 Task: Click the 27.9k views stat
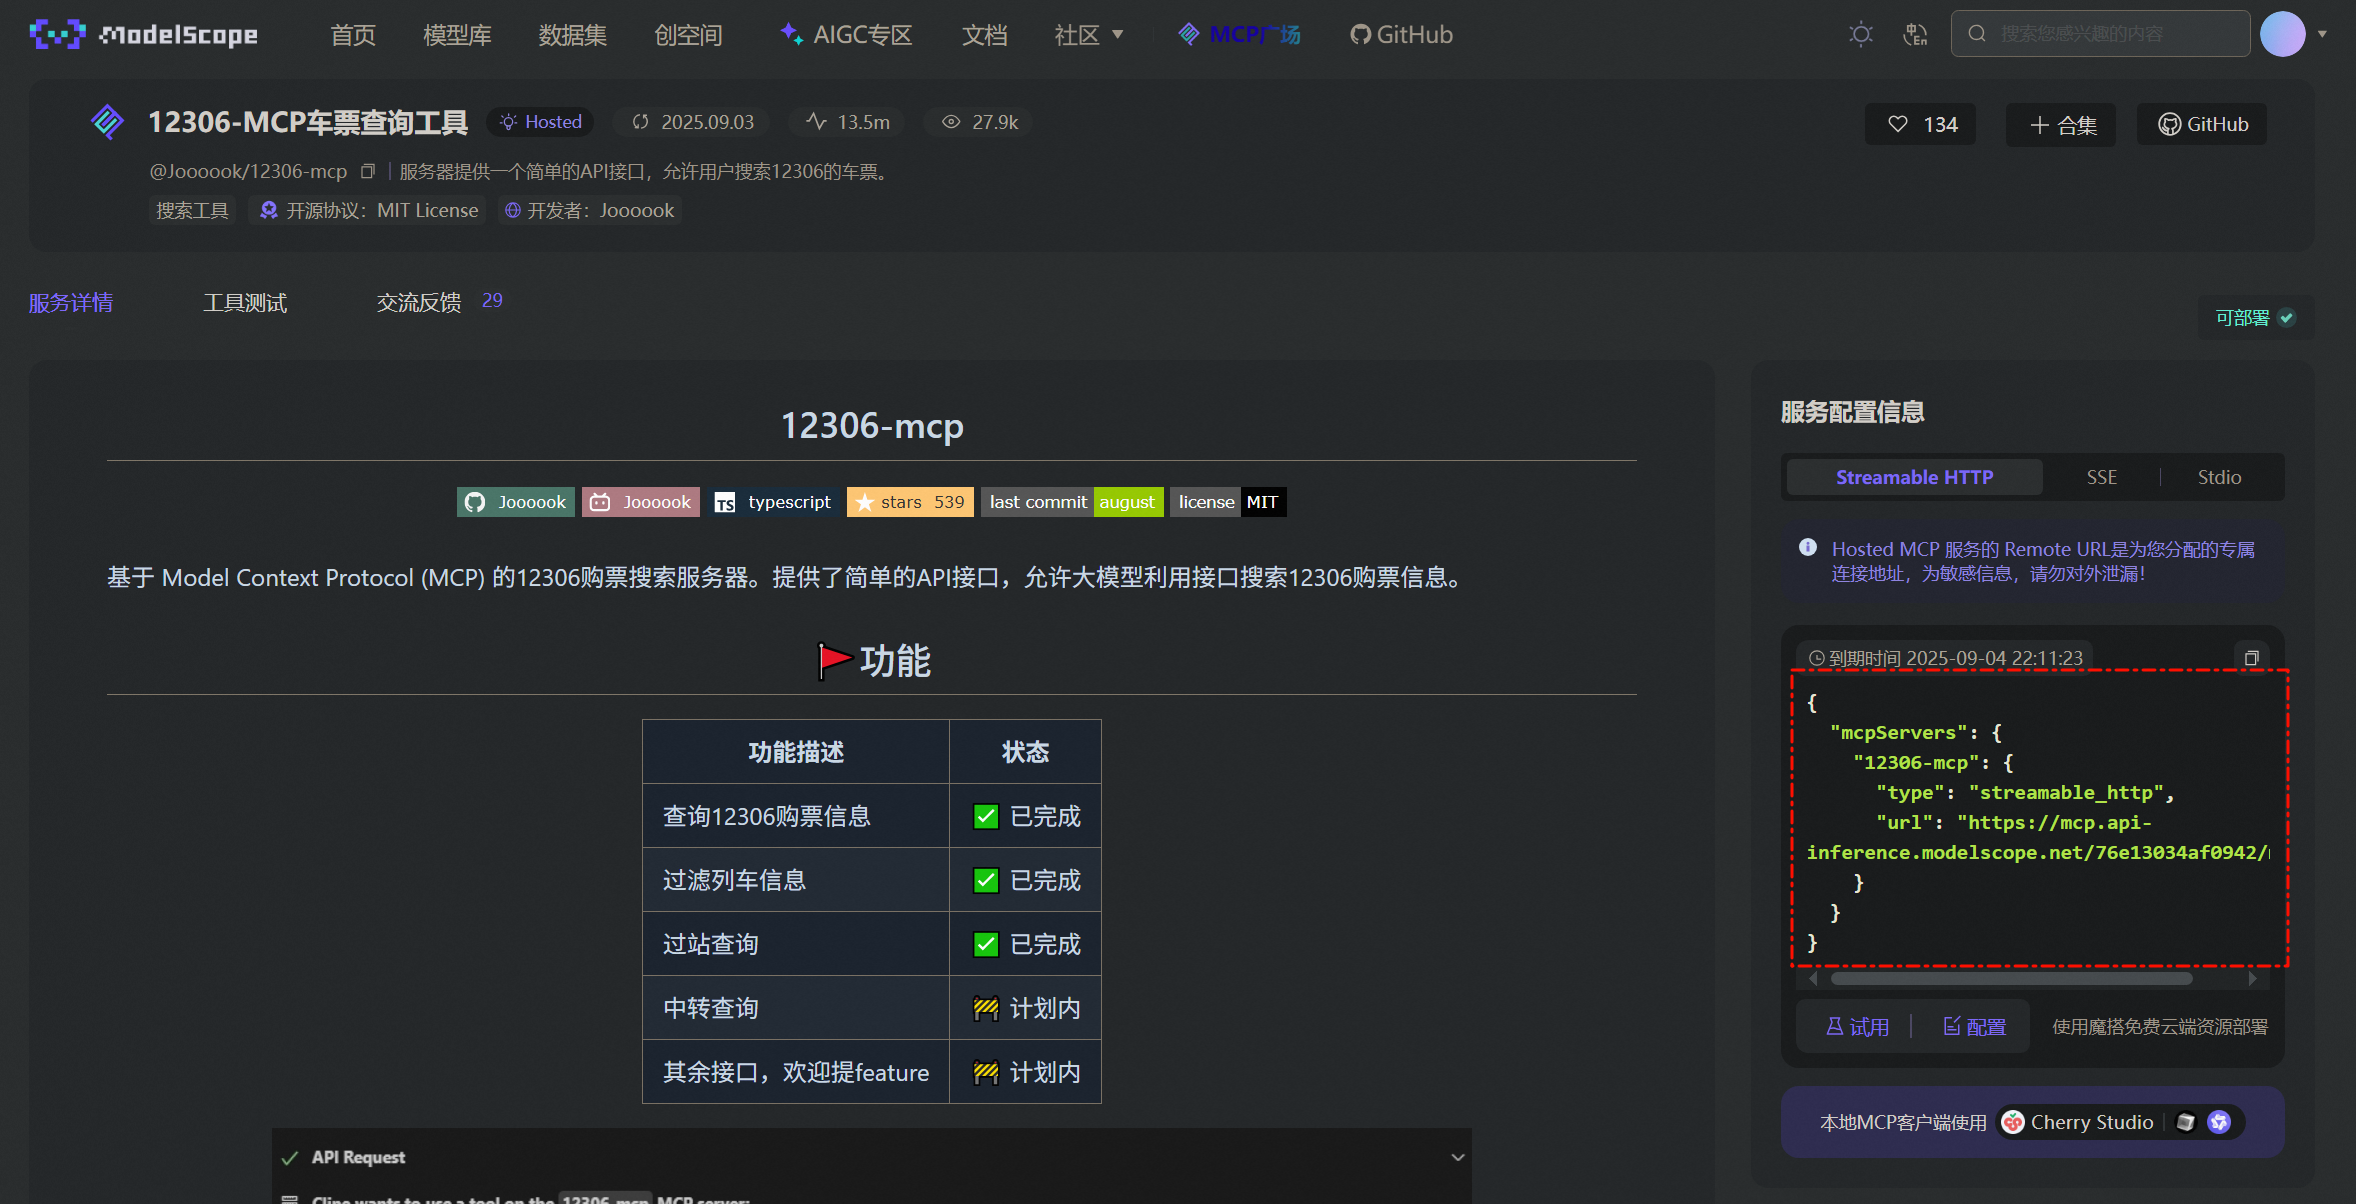980,122
